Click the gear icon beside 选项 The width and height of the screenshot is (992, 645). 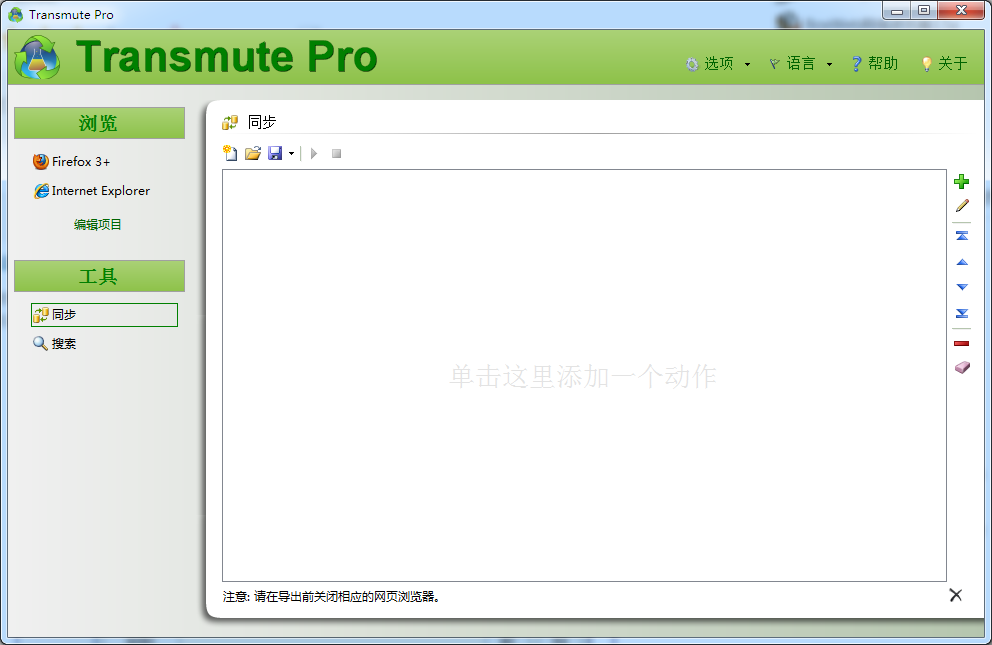pyautogui.click(x=692, y=64)
